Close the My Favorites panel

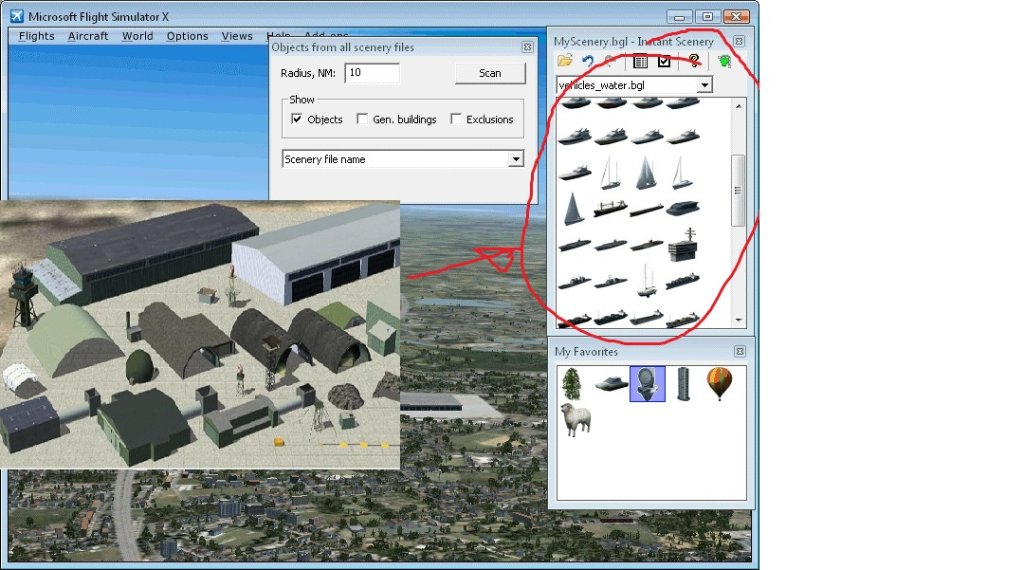[x=739, y=351]
